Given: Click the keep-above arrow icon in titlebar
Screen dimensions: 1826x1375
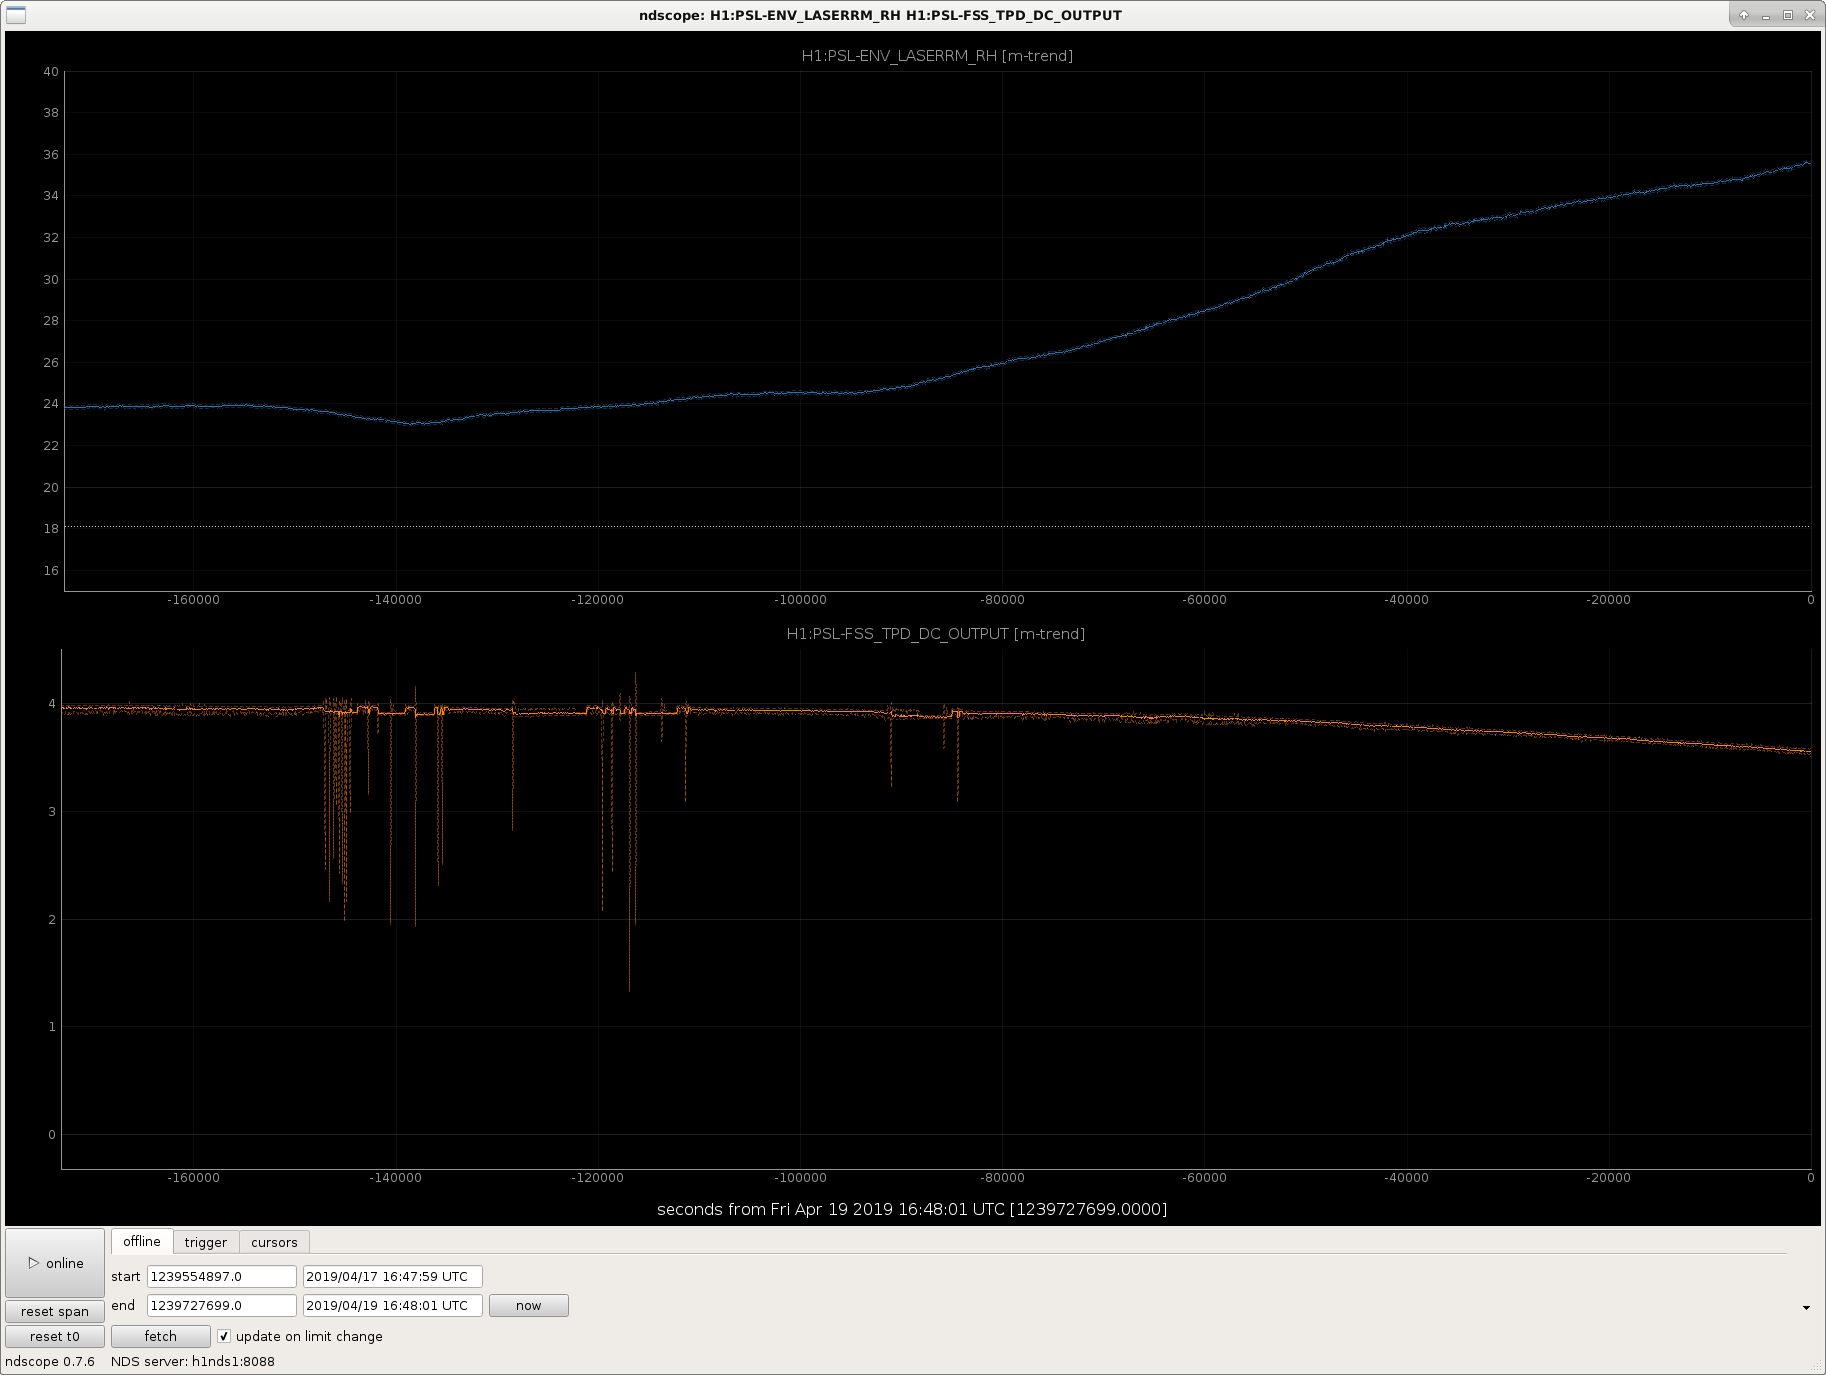Looking at the screenshot, I should pyautogui.click(x=1744, y=15).
